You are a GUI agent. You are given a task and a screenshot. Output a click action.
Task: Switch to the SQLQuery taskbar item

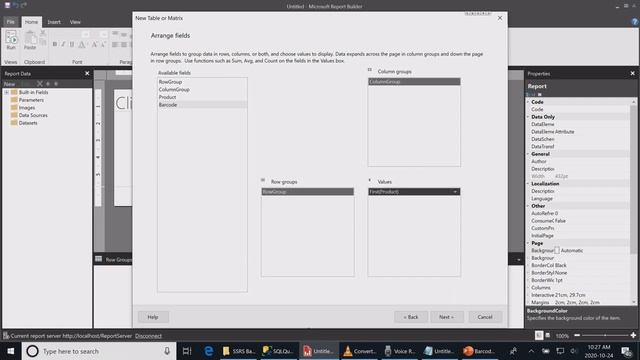278,351
